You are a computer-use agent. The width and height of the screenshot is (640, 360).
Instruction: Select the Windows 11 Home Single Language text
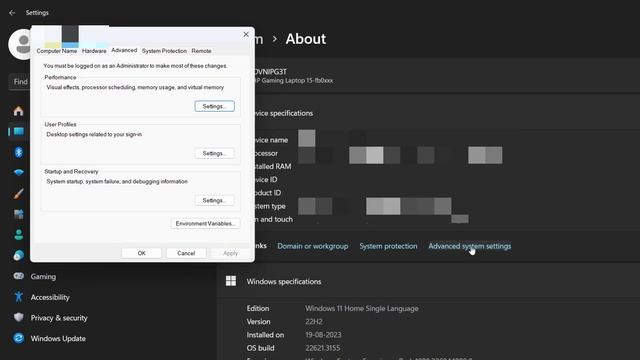(x=362, y=308)
